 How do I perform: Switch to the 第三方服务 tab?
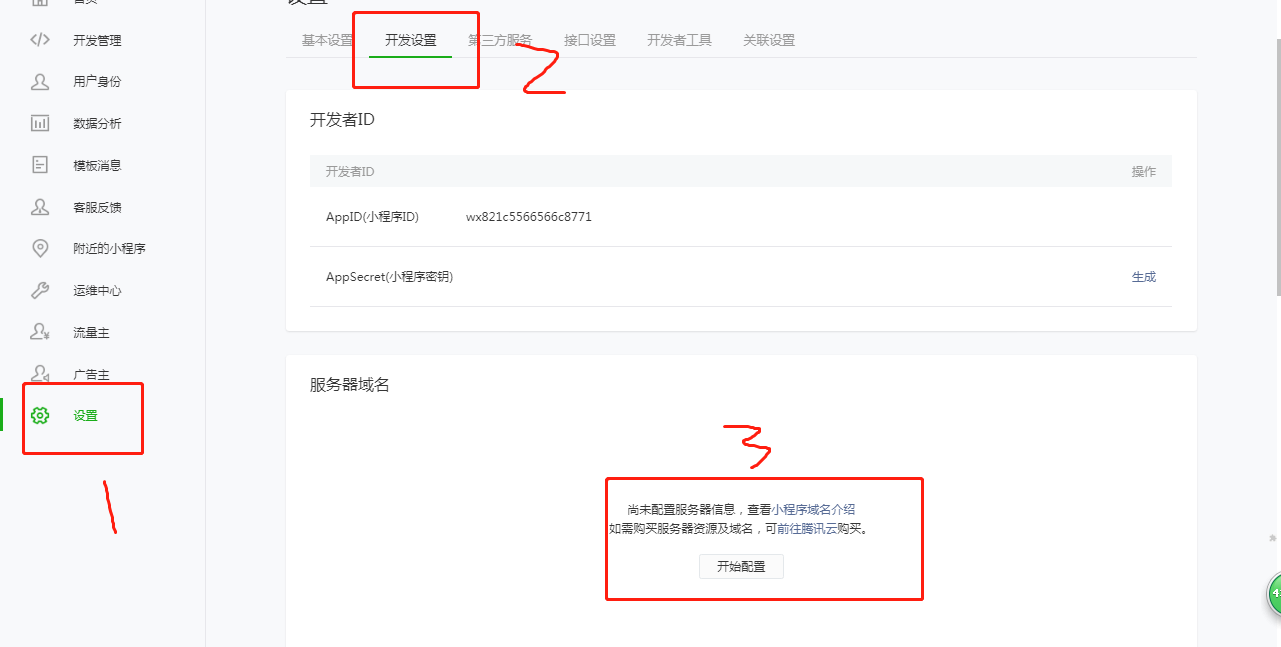pyautogui.click(x=500, y=41)
